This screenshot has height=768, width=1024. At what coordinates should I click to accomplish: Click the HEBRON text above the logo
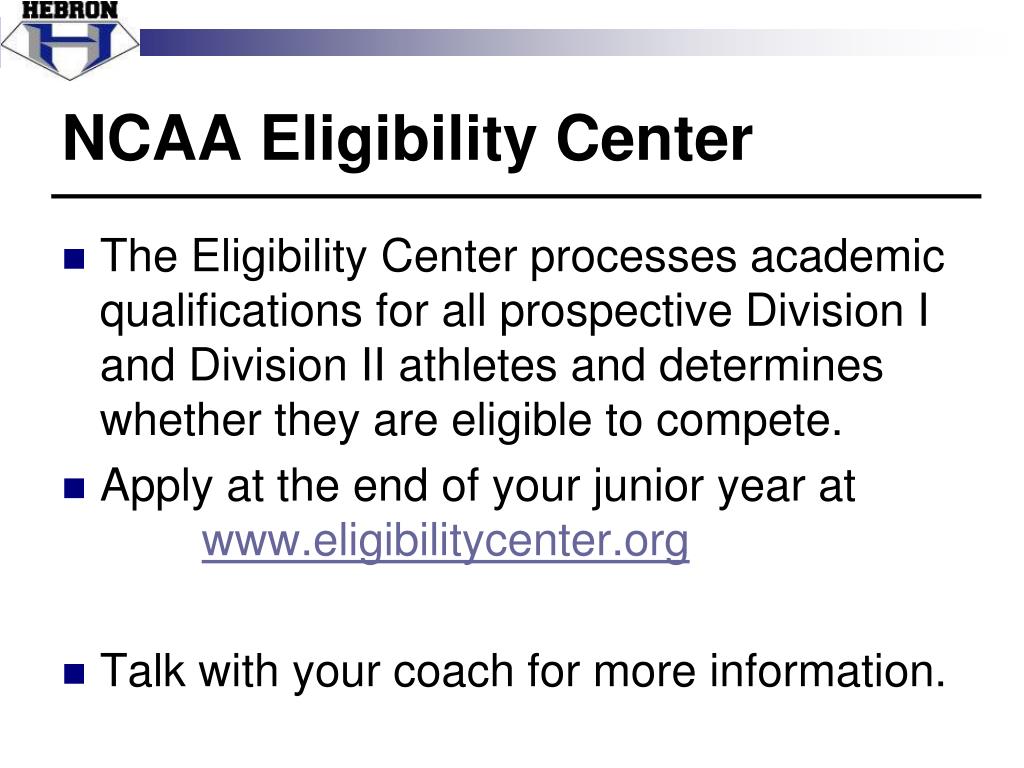click(70, 10)
